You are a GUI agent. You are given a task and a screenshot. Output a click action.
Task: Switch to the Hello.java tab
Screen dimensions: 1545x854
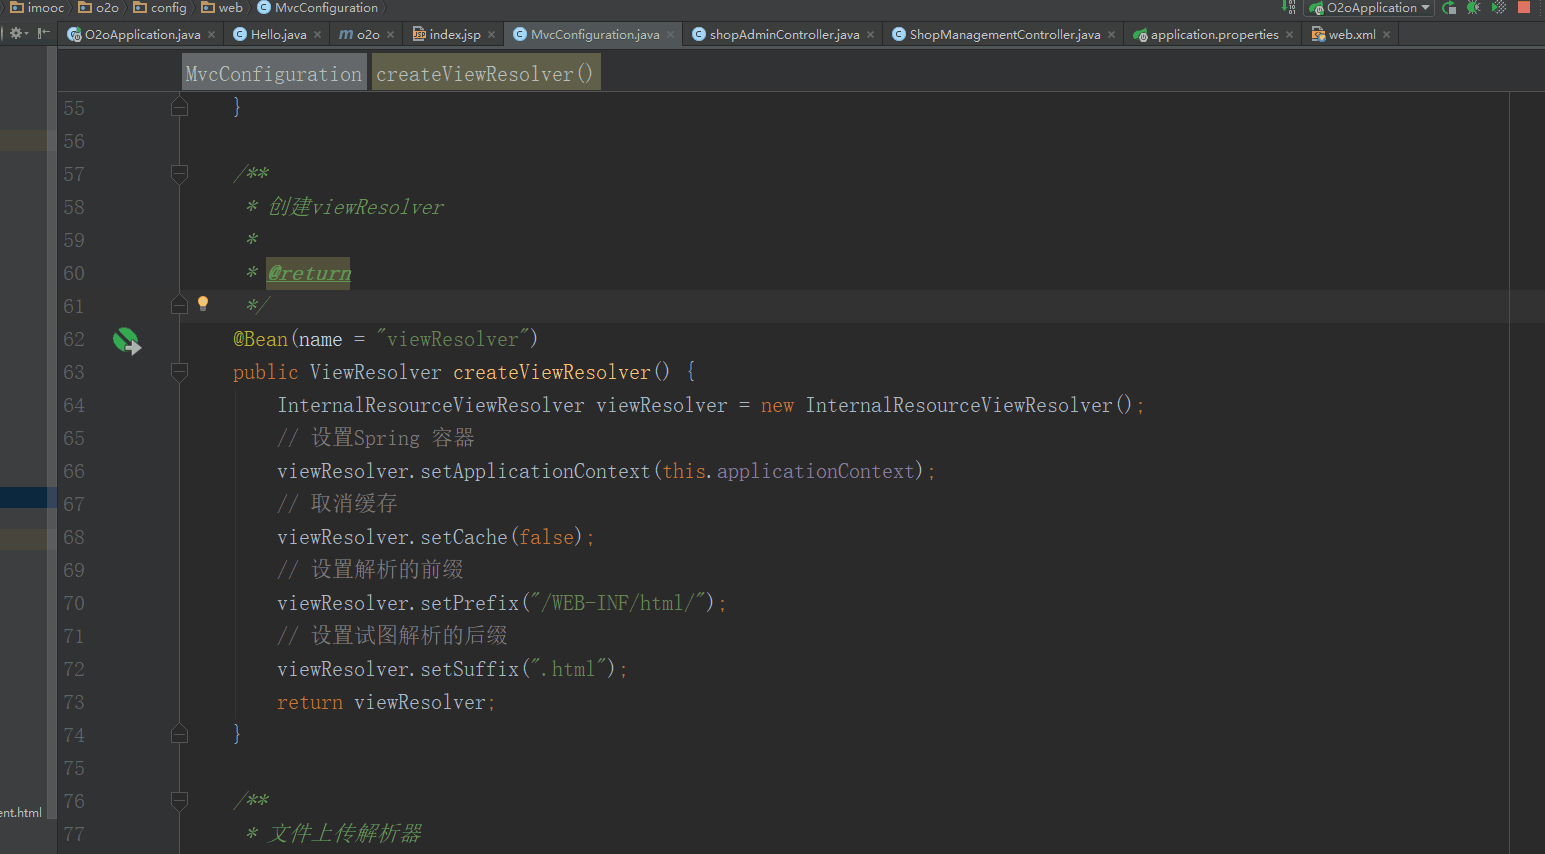(278, 34)
